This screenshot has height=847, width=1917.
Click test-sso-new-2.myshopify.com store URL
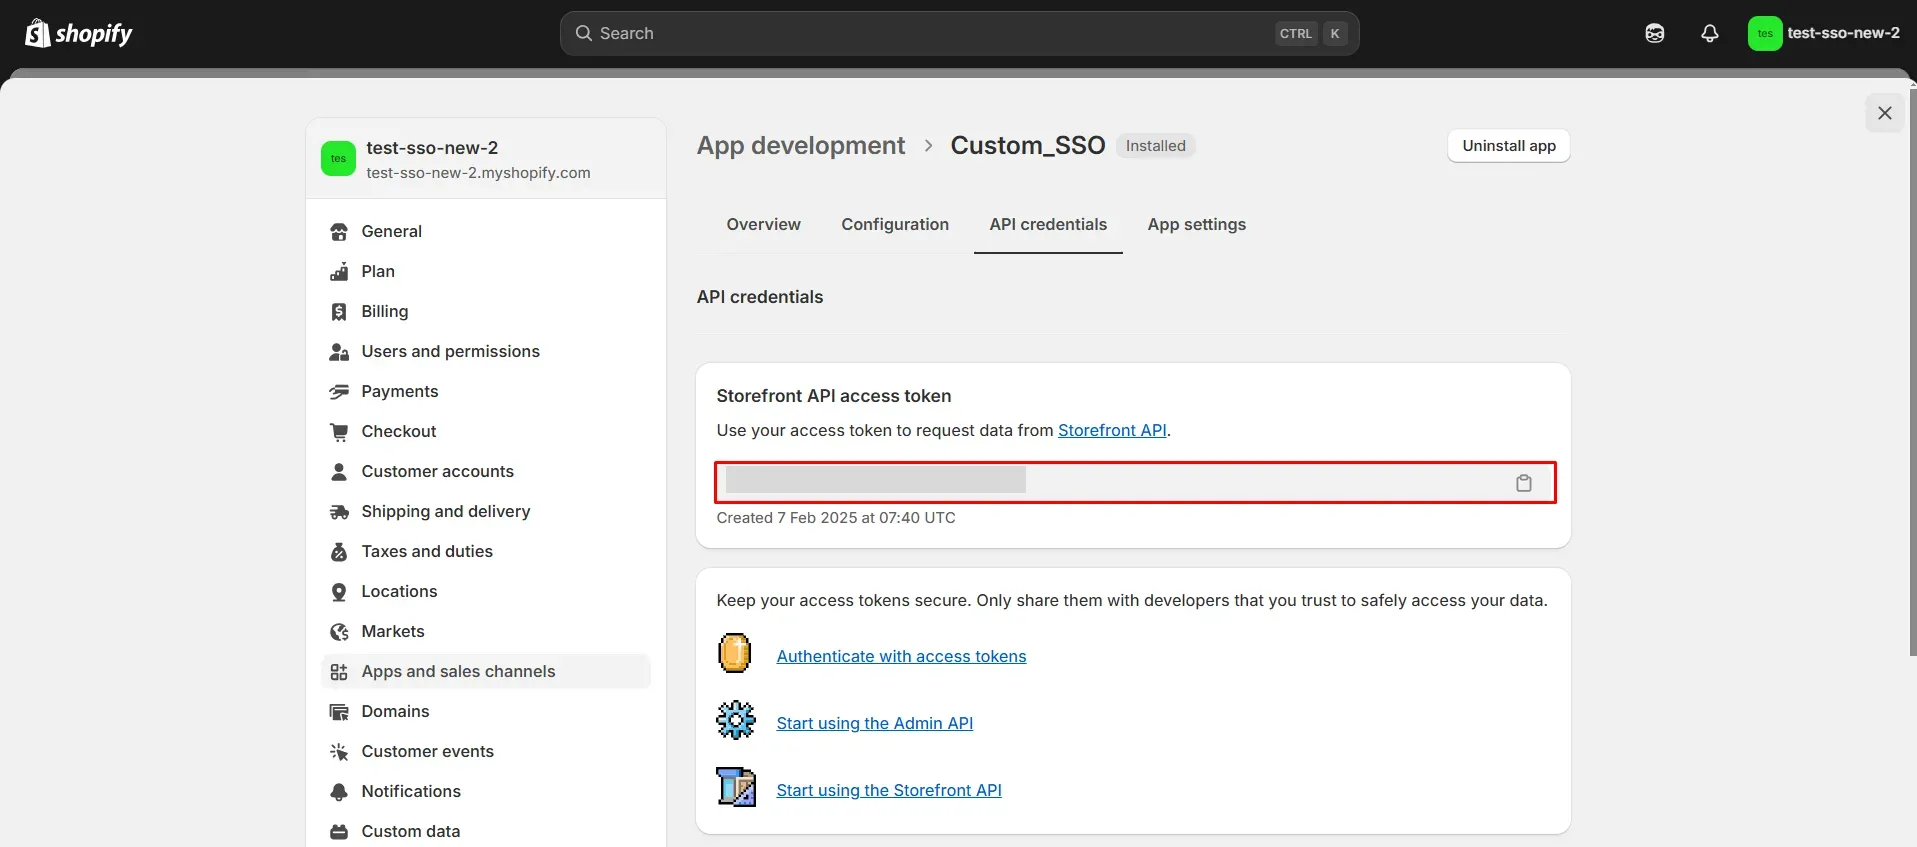(x=478, y=173)
